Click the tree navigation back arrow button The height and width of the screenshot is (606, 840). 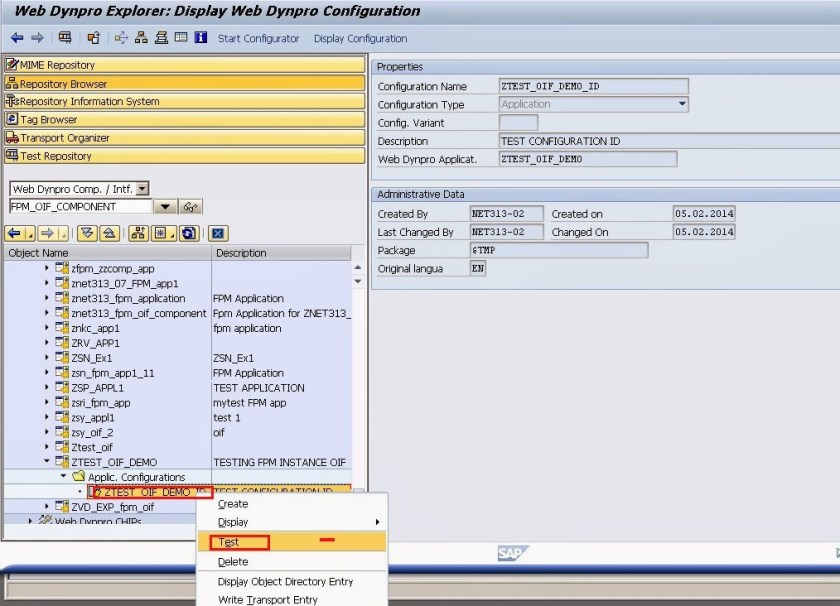pos(15,234)
